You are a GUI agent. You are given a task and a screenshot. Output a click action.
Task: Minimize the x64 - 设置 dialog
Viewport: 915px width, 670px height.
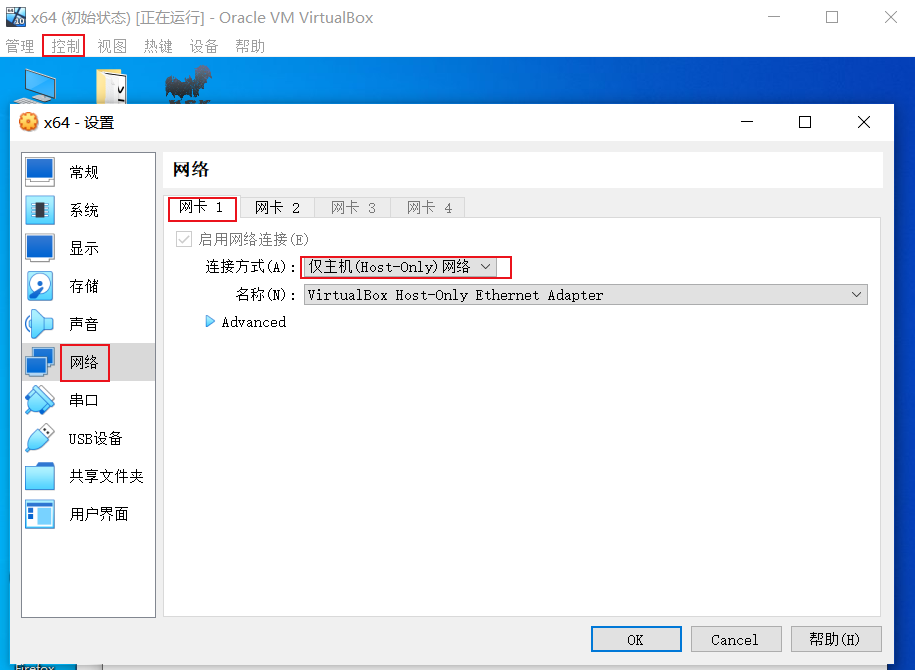[x=747, y=122]
